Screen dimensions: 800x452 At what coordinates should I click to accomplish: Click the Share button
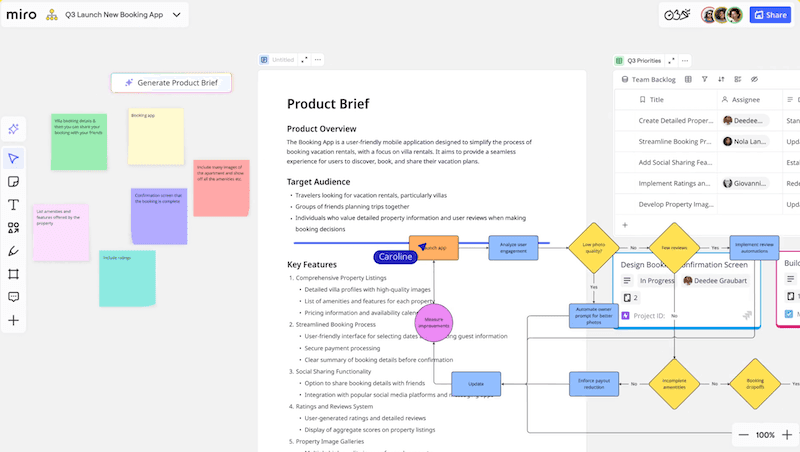coord(771,15)
